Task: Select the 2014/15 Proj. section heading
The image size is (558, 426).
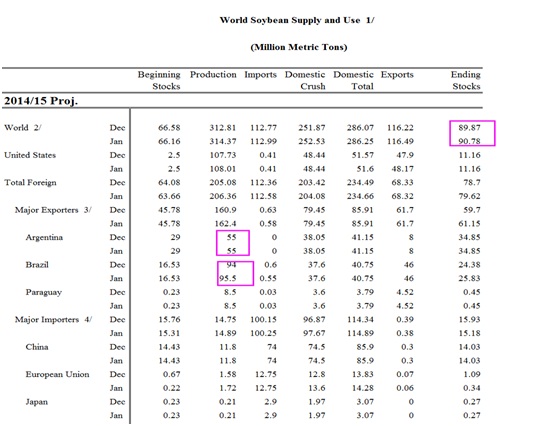Action: click(x=41, y=101)
